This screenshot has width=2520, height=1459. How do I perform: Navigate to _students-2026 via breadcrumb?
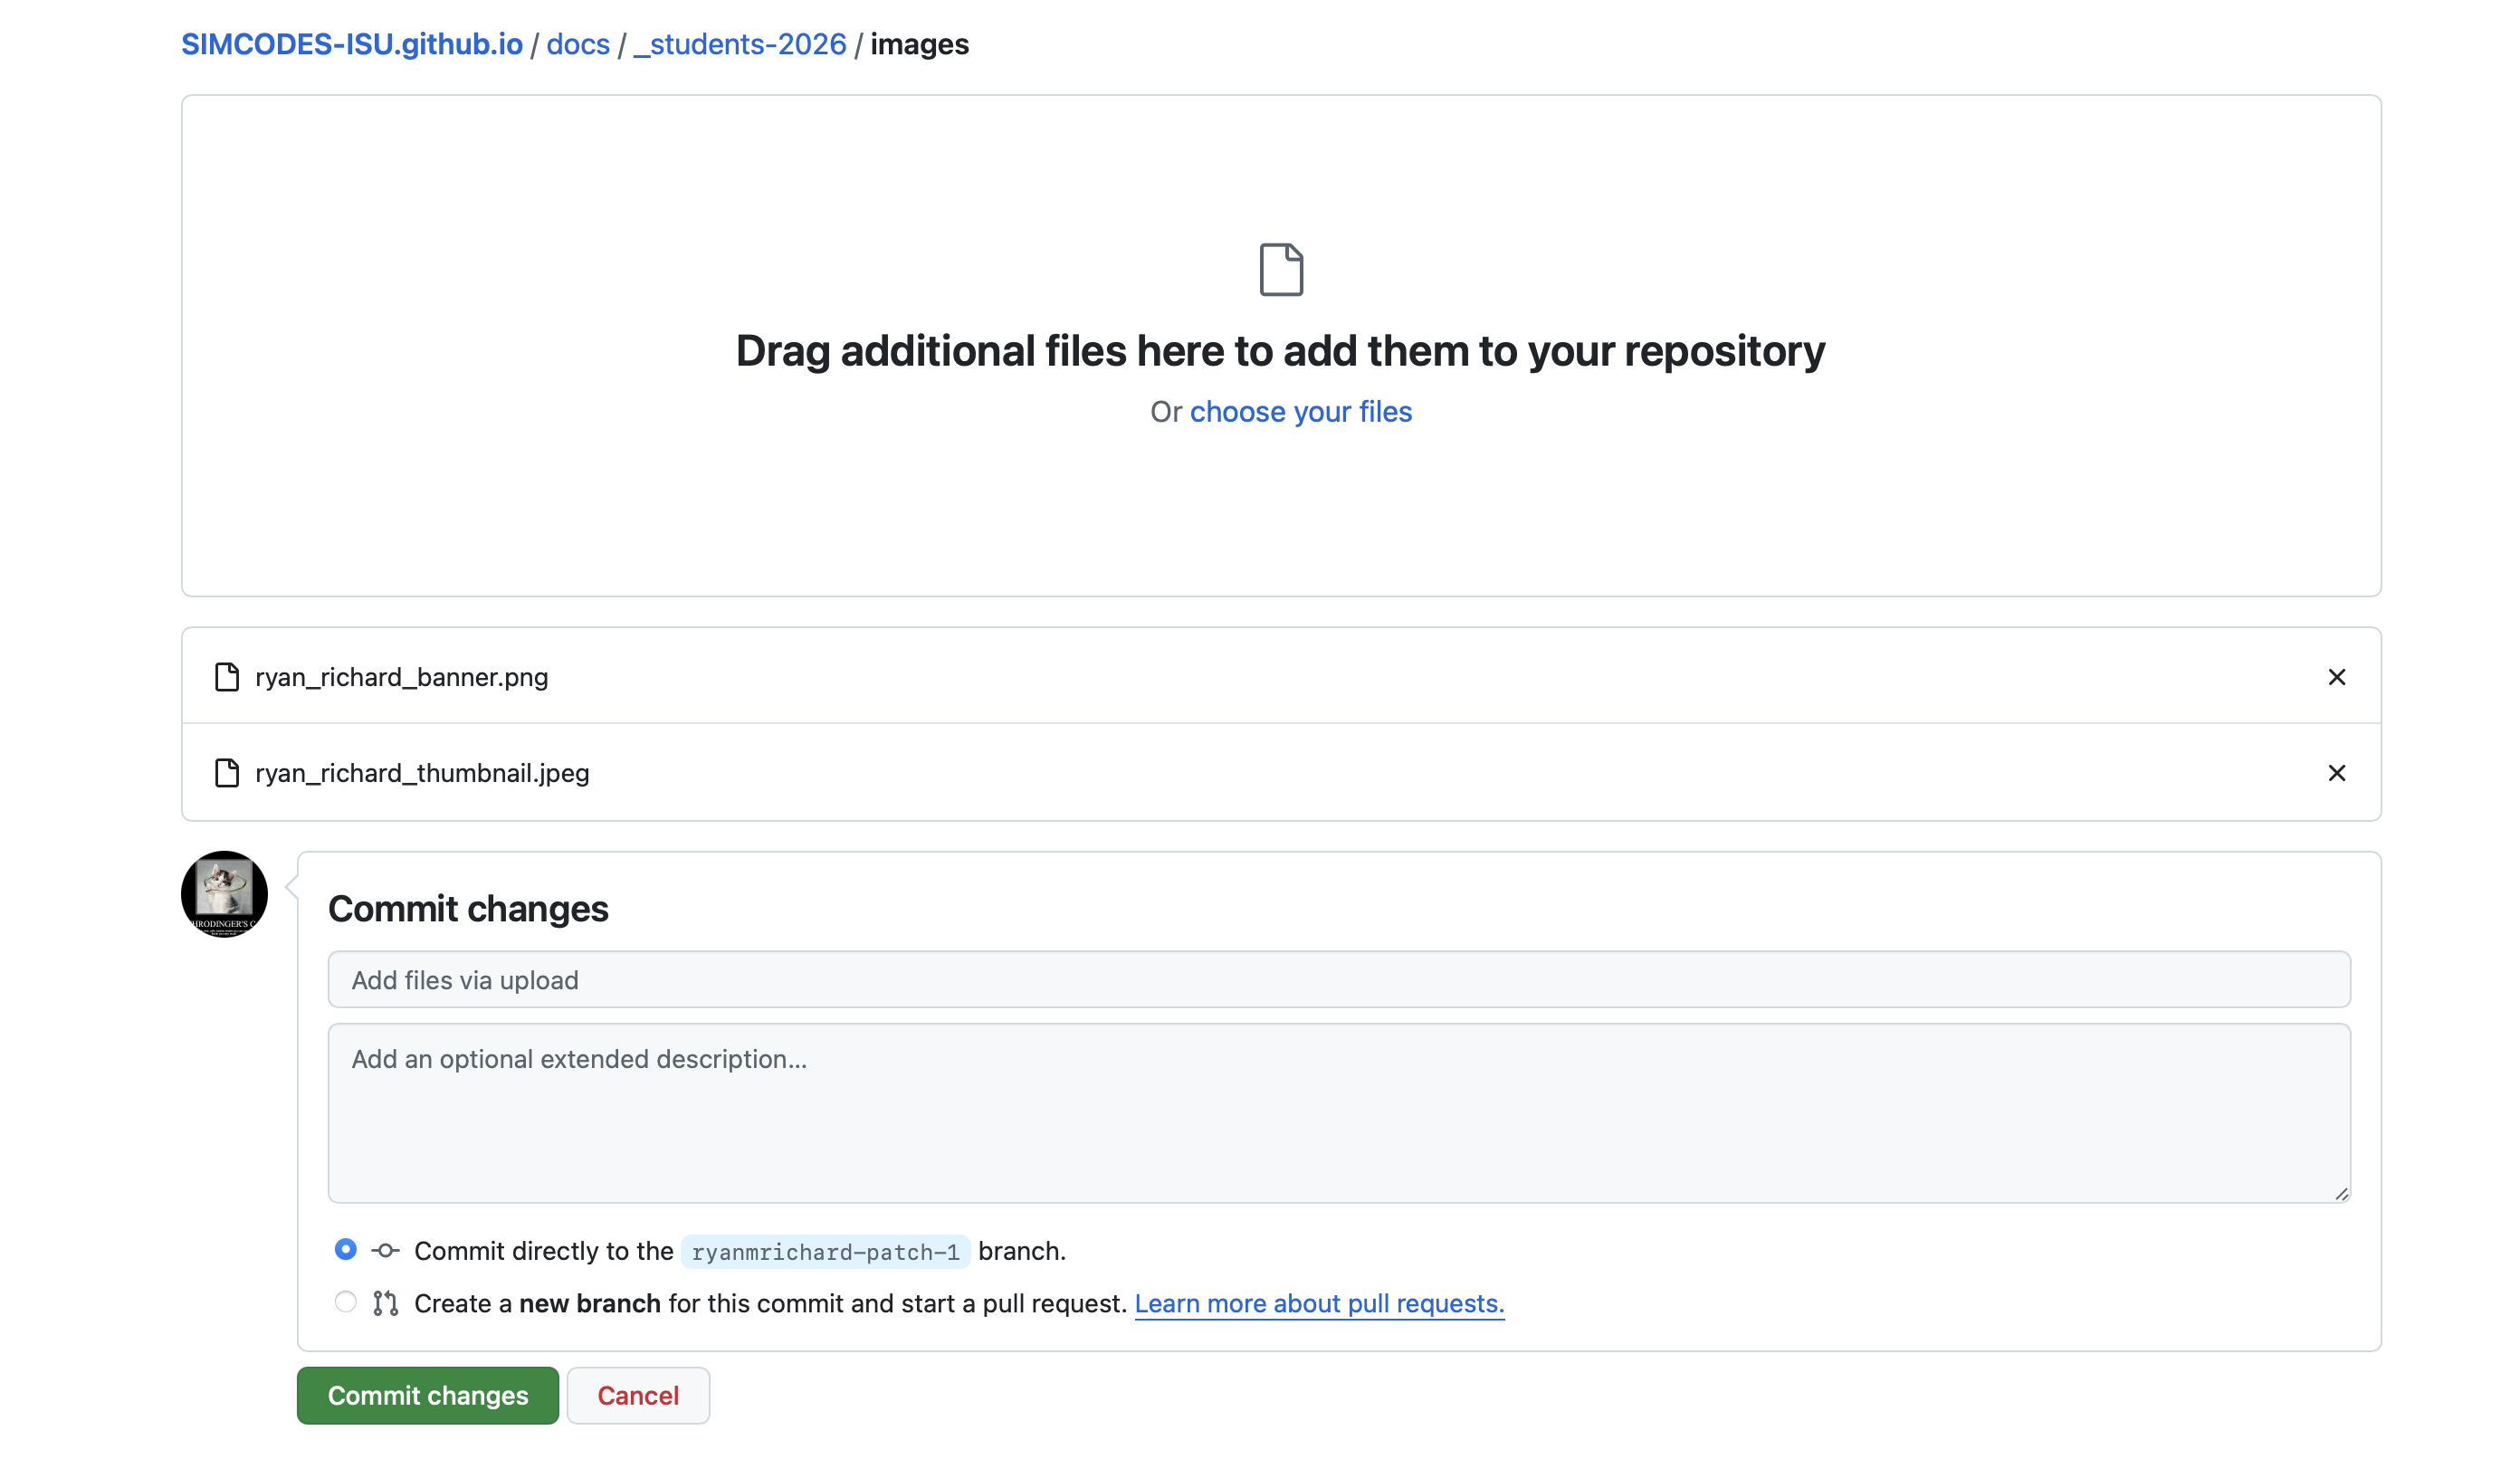[739, 43]
